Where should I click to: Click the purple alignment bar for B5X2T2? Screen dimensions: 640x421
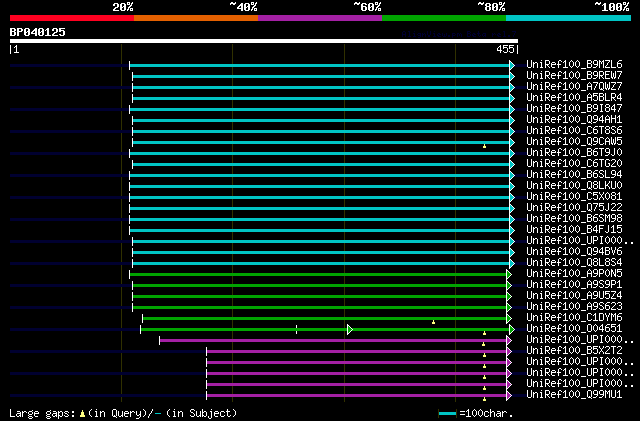tap(356, 352)
